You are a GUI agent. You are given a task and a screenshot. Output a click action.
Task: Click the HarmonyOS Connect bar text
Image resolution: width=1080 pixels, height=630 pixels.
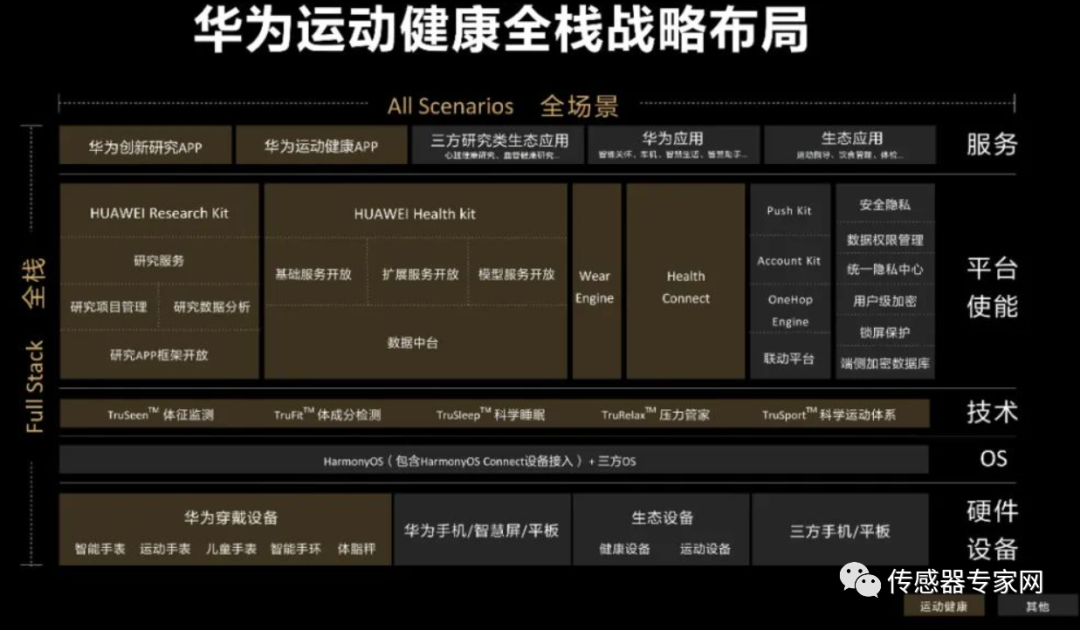[x=480, y=461]
